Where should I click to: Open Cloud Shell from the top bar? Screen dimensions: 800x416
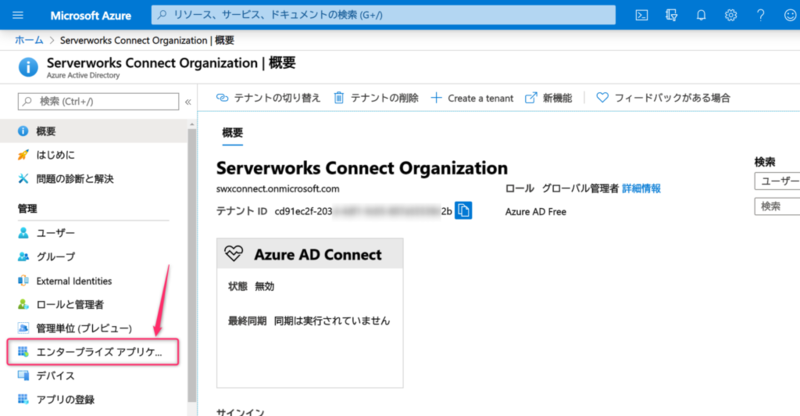click(x=642, y=15)
